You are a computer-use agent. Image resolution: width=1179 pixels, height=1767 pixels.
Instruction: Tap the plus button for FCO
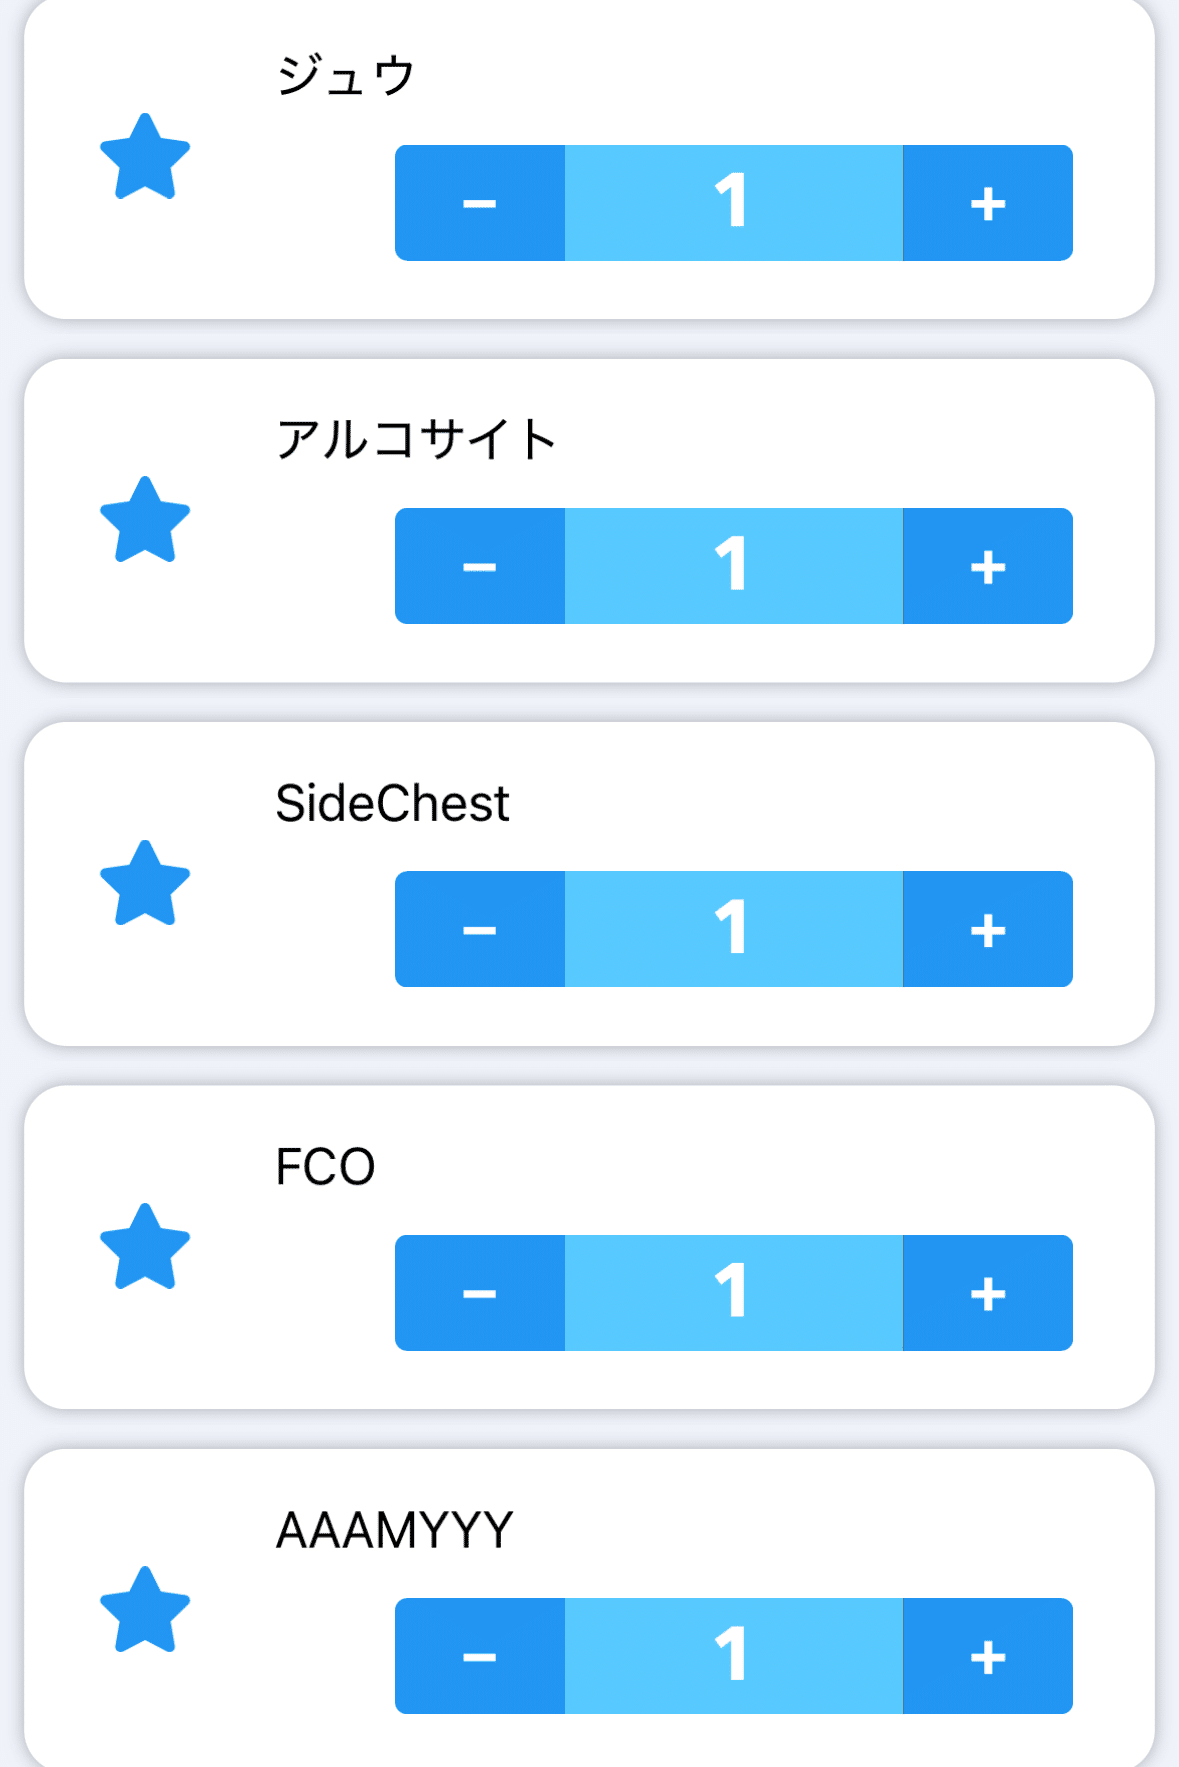(987, 1293)
